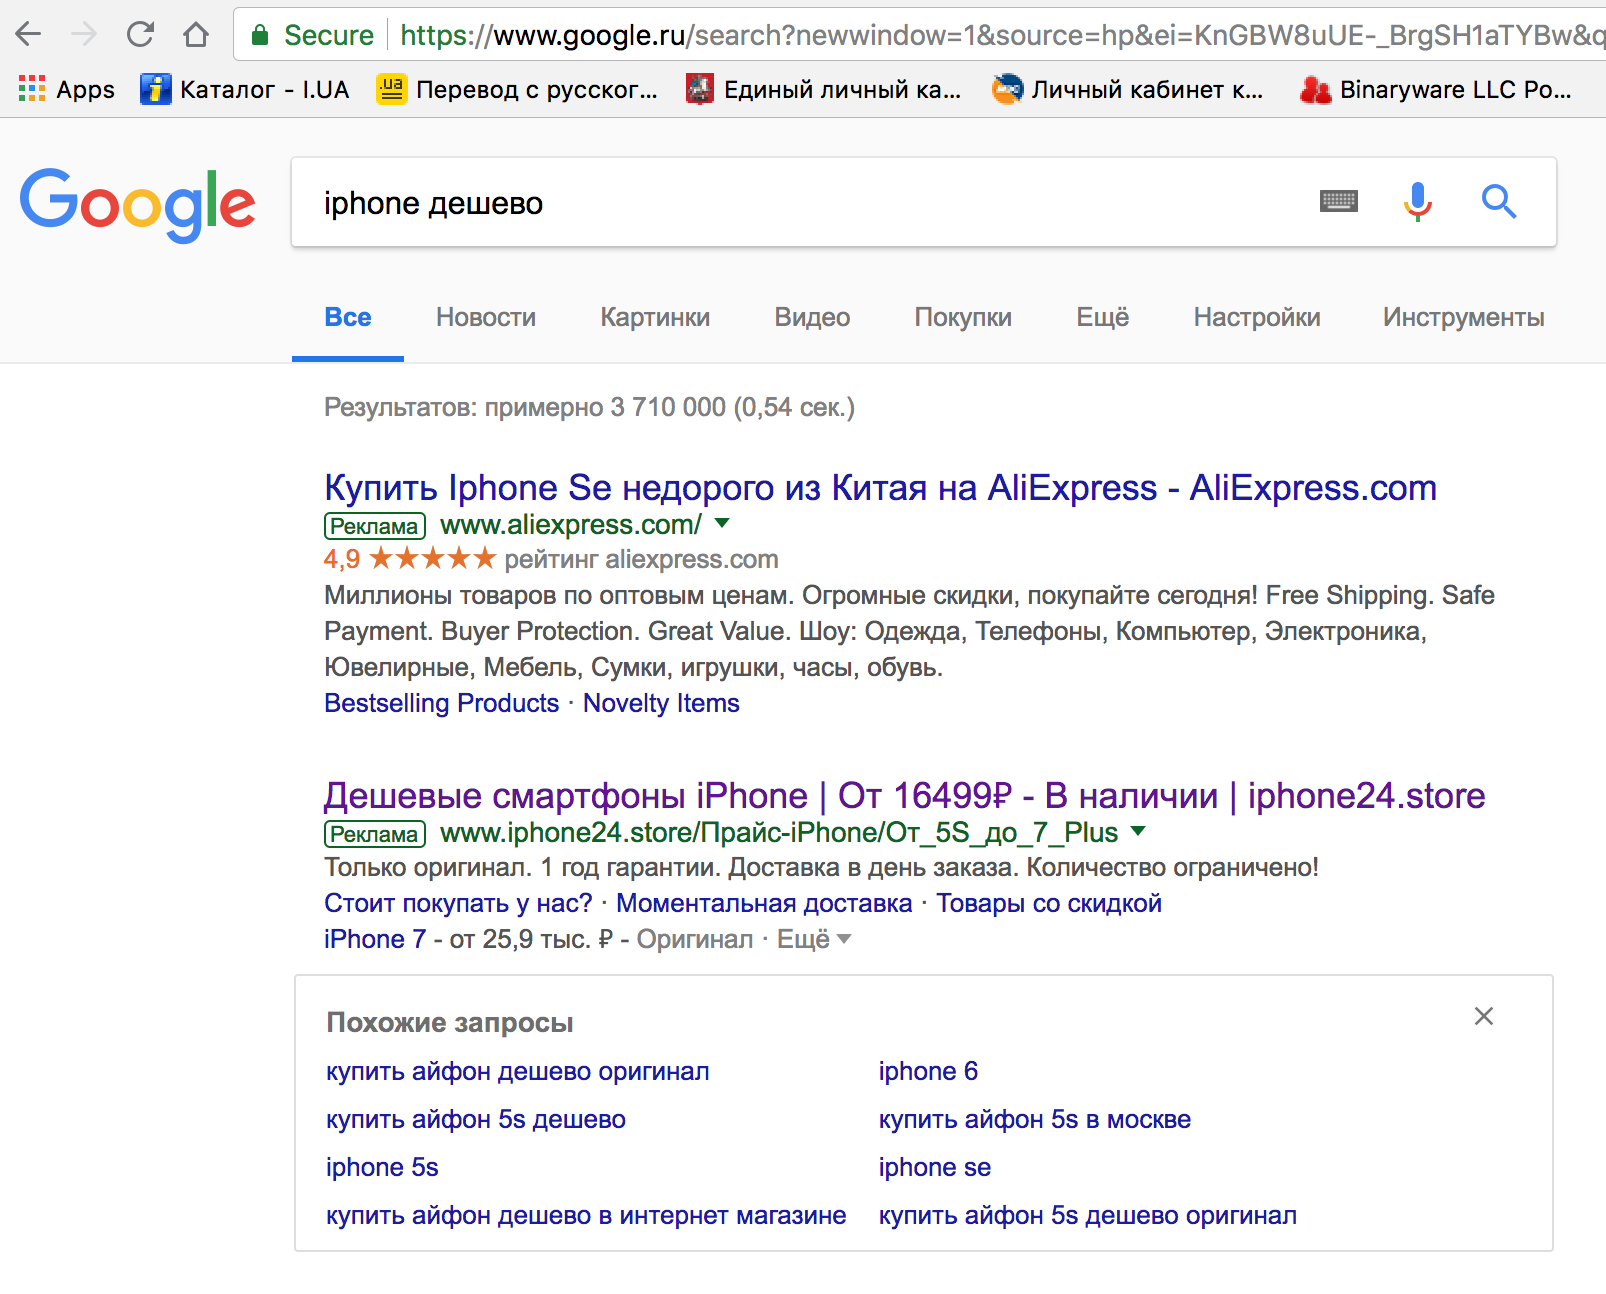Click the blue magnifier search button
Viewport: 1606px width, 1294px height.
1499,202
